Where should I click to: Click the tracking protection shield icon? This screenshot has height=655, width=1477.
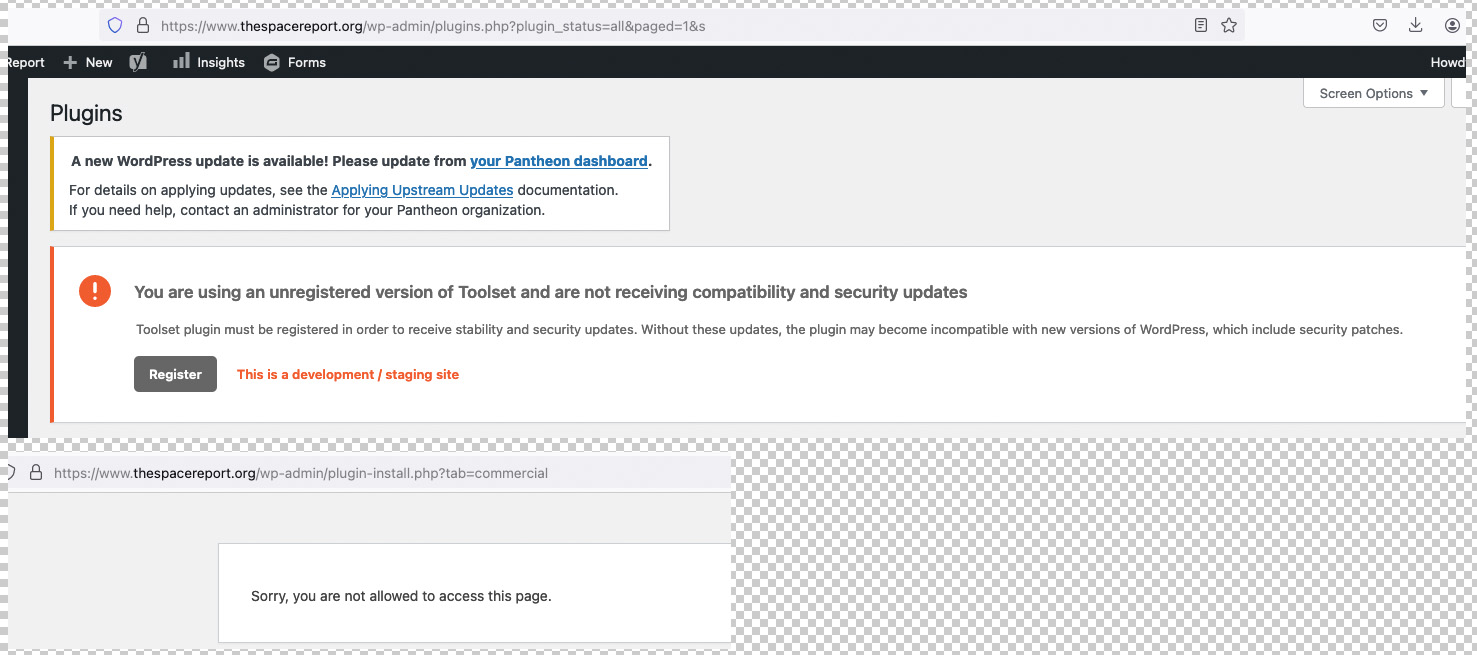(115, 26)
